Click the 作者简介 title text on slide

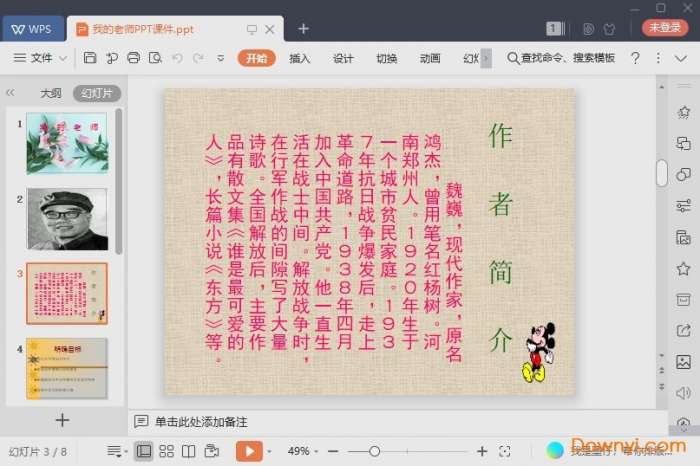tap(500, 237)
